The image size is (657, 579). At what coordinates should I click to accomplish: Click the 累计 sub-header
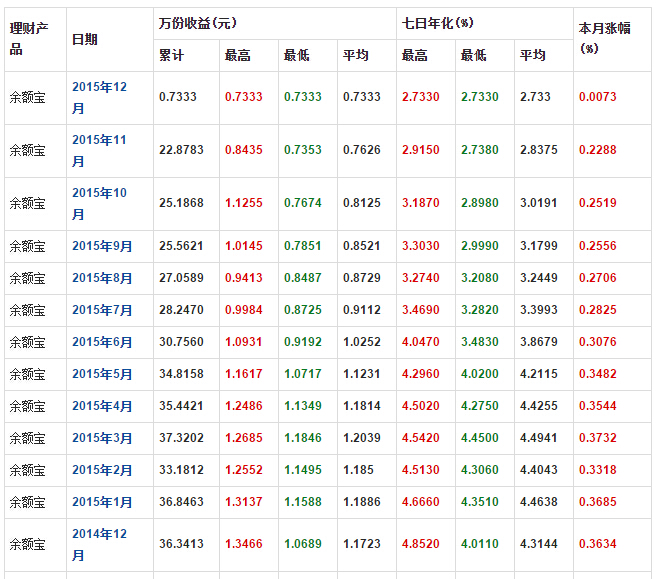coord(171,55)
